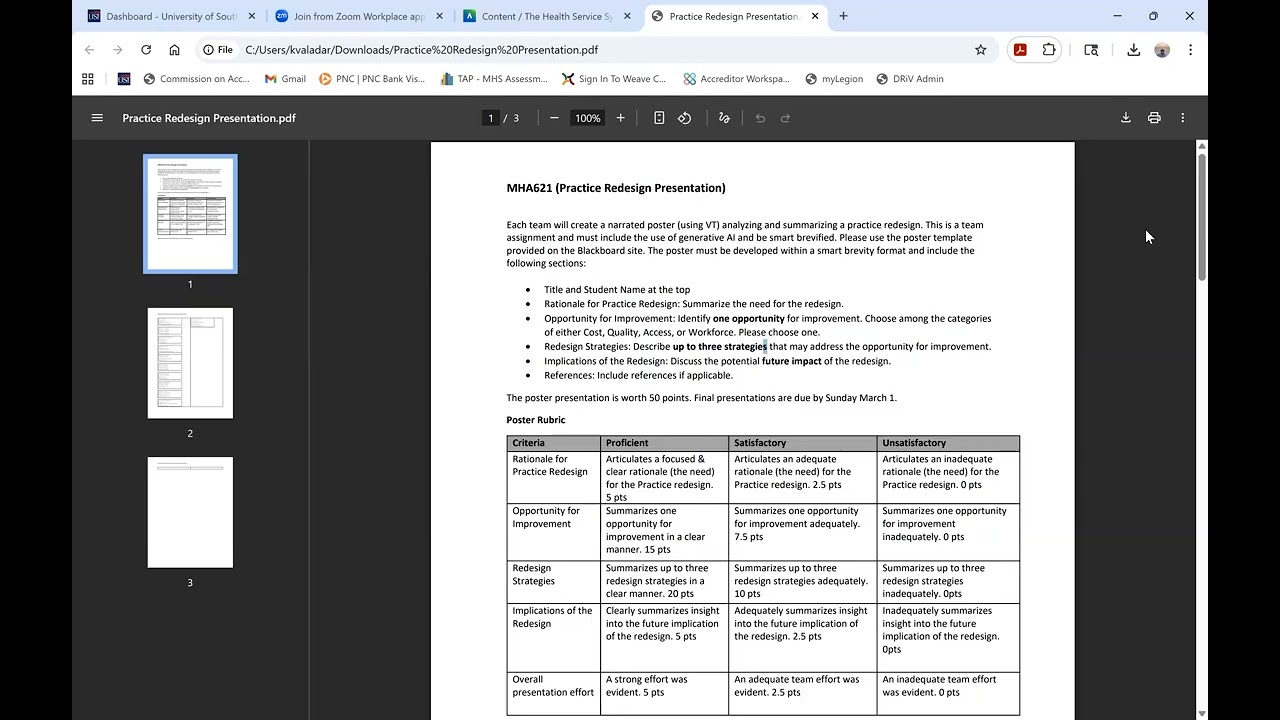Open the TAP - MHS Assessm... bookmark
Viewport: 1280px width, 720px height.
point(494,79)
